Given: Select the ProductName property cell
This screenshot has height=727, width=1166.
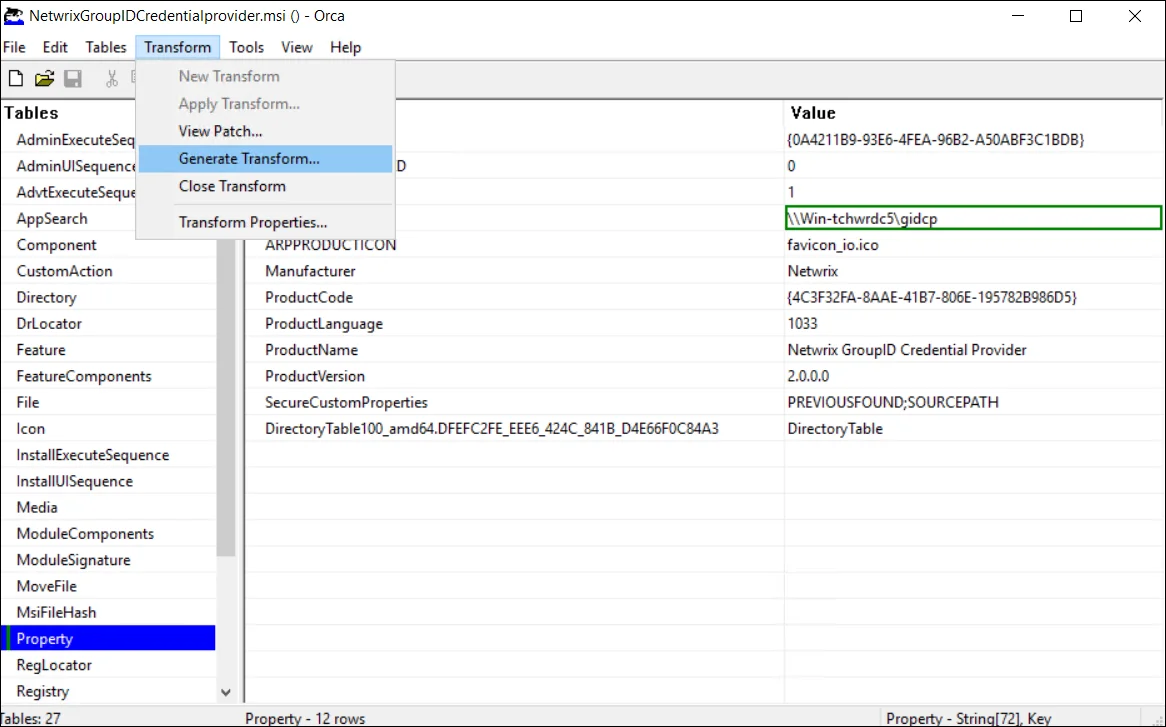Looking at the screenshot, I should tap(311, 350).
